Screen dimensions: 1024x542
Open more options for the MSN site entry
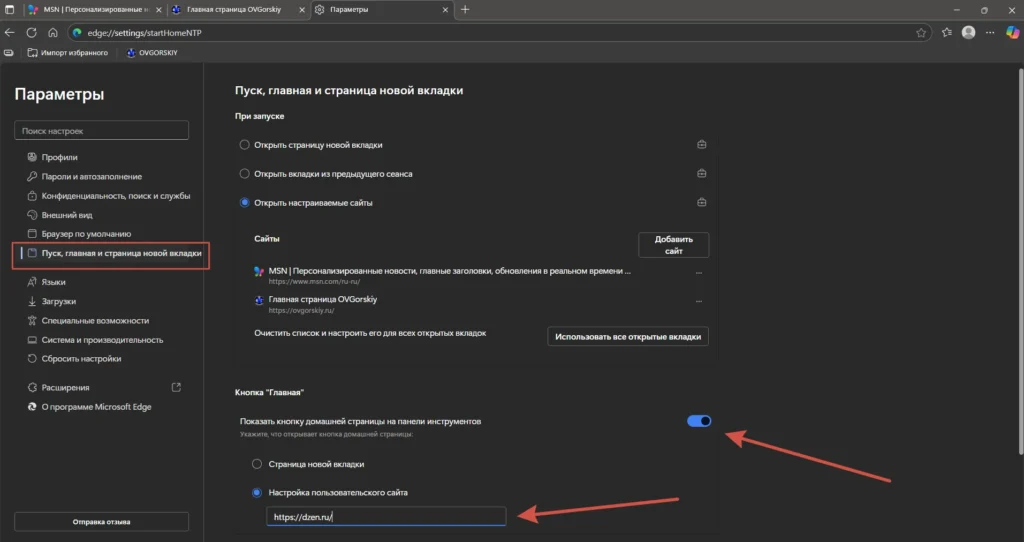tap(699, 273)
